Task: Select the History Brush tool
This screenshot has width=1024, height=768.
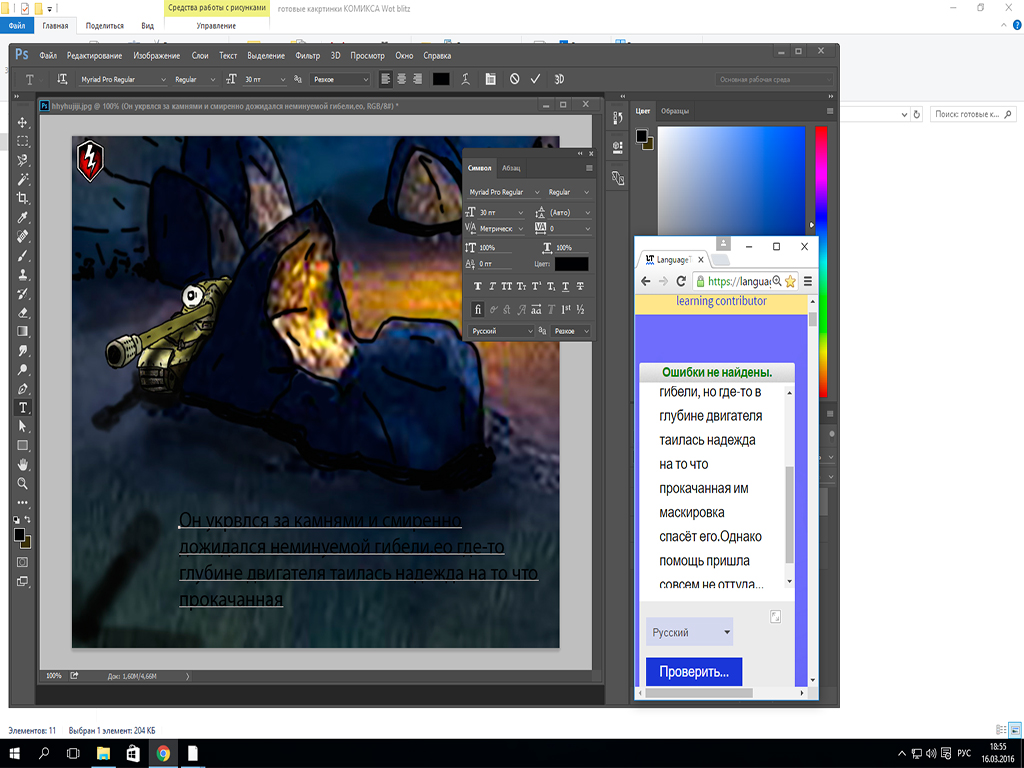Action: pyautogui.click(x=22, y=294)
